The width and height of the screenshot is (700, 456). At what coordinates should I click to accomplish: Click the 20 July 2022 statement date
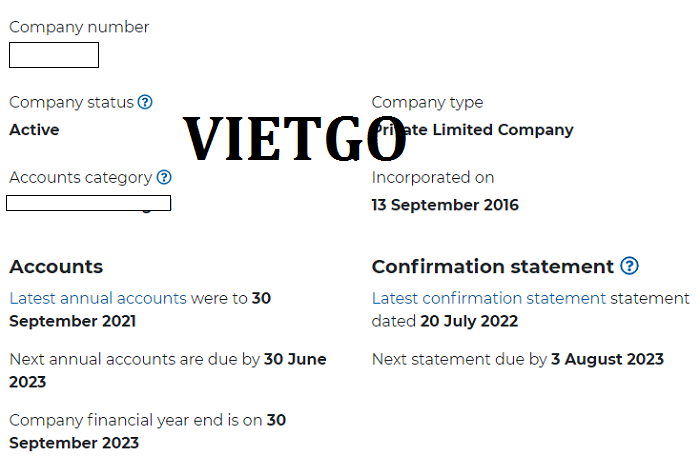469,321
